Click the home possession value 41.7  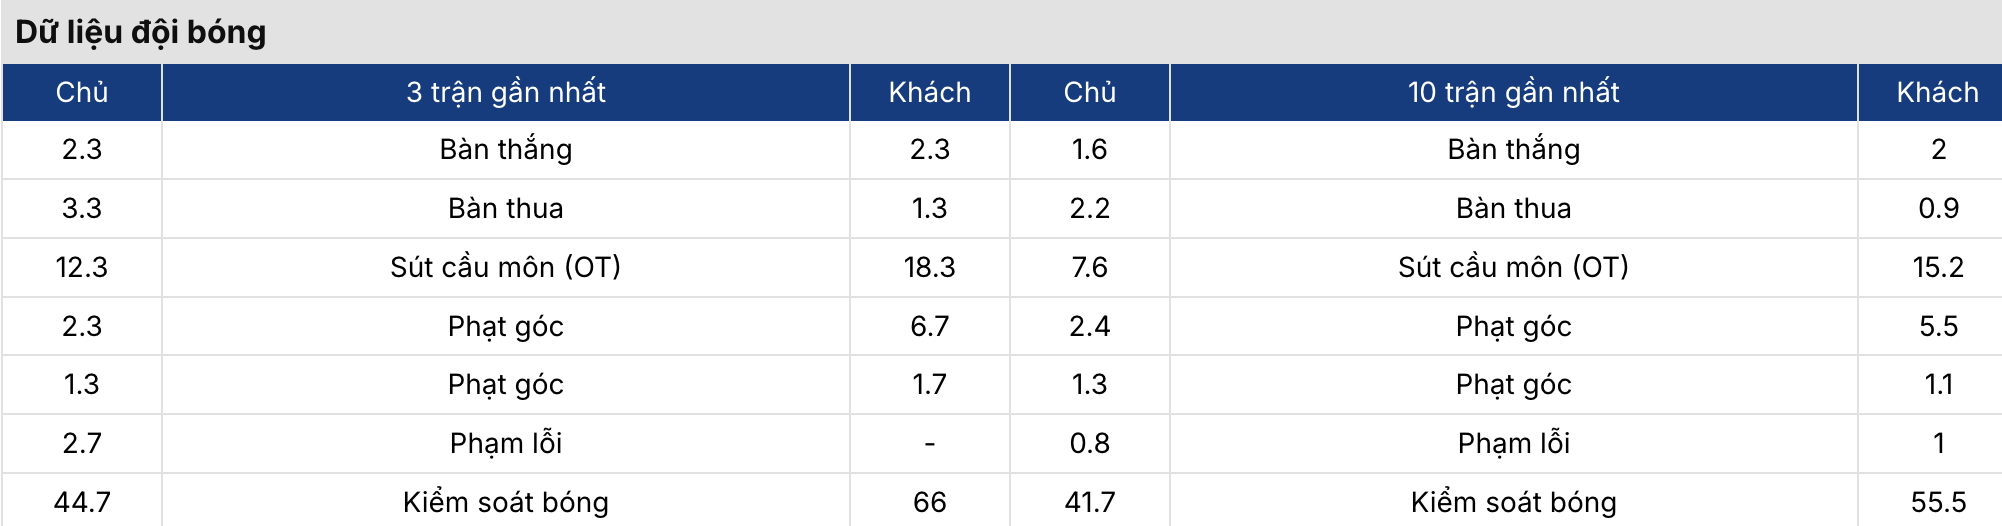tap(1090, 502)
